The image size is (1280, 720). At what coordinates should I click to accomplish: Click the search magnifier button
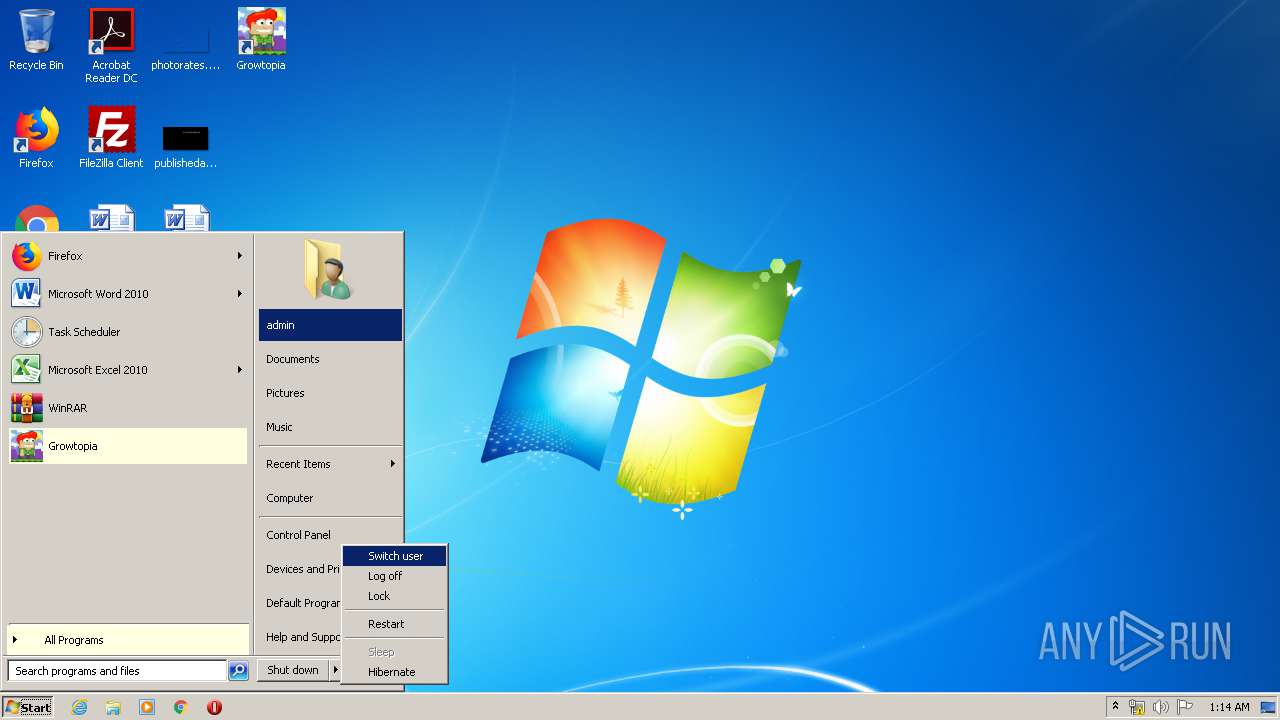coord(238,671)
